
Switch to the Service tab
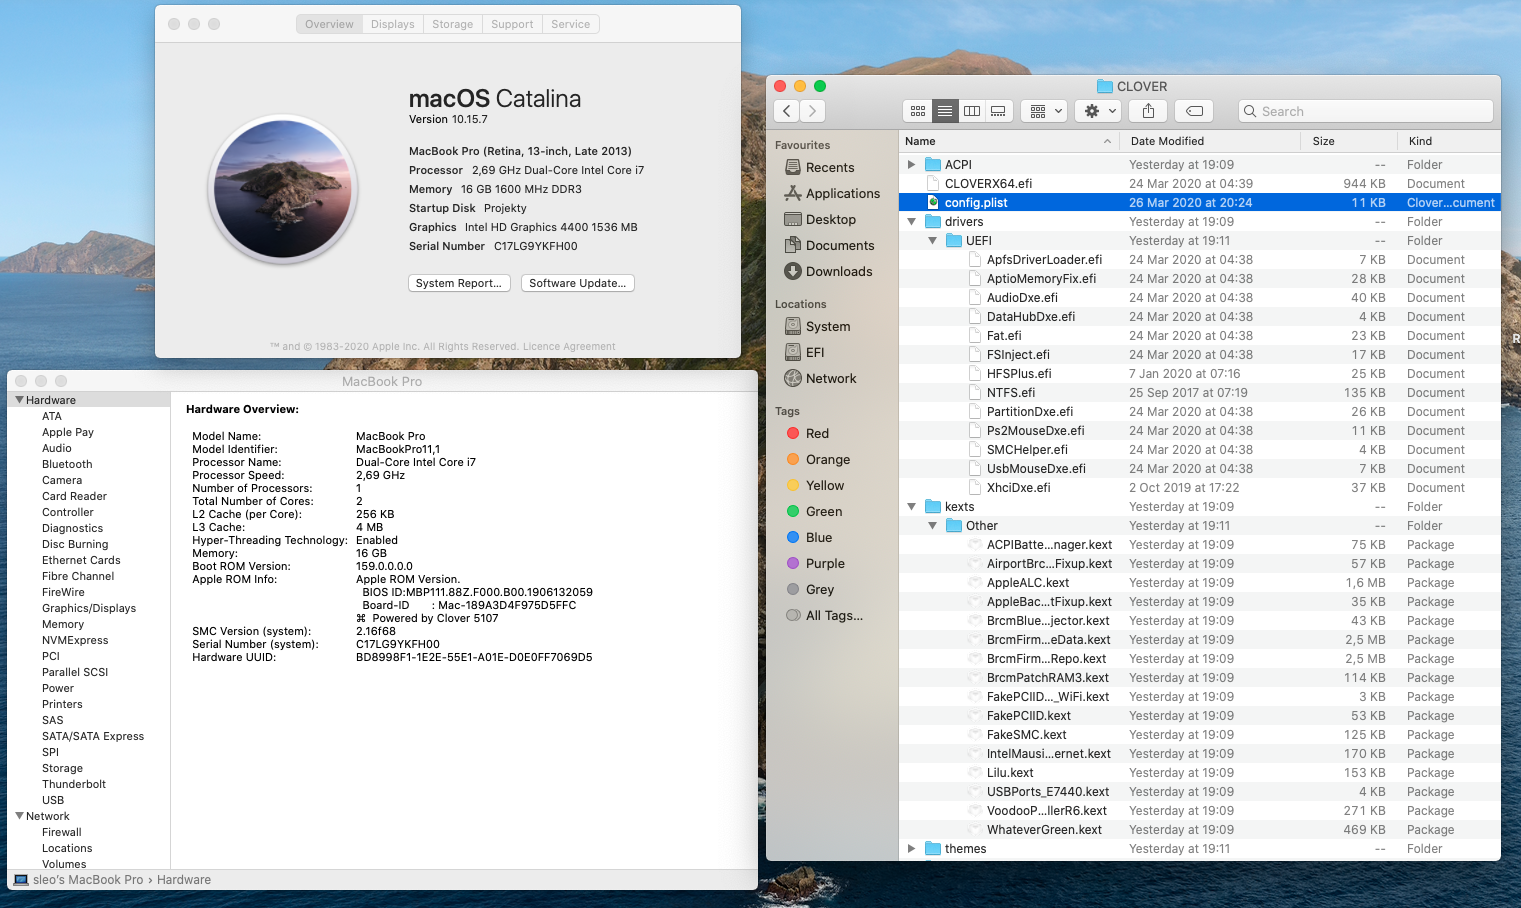pyautogui.click(x=570, y=24)
